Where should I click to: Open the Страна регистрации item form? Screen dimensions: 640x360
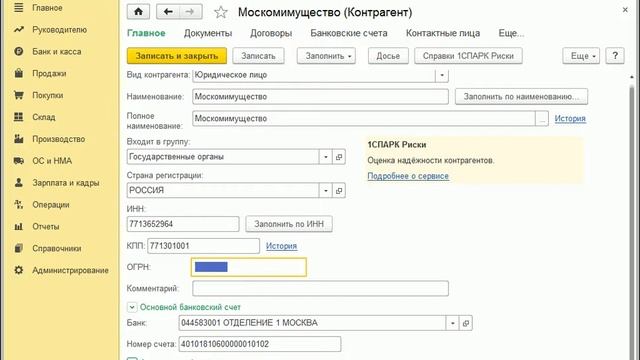click(x=339, y=191)
